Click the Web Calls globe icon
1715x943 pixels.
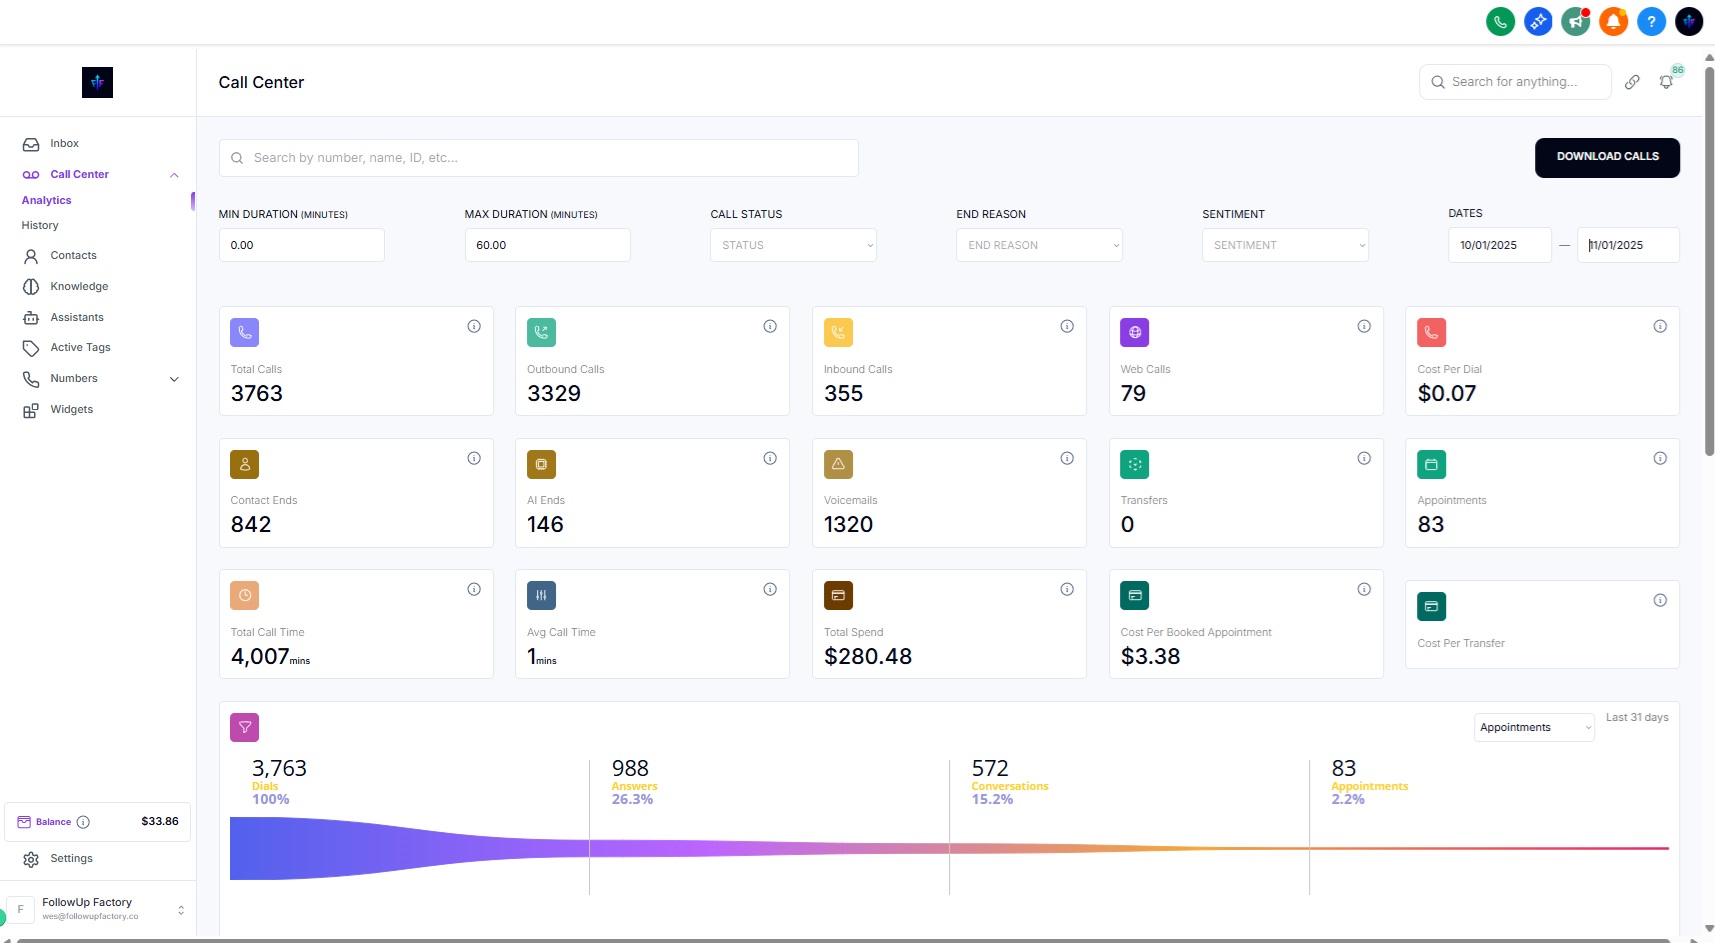click(x=1135, y=332)
